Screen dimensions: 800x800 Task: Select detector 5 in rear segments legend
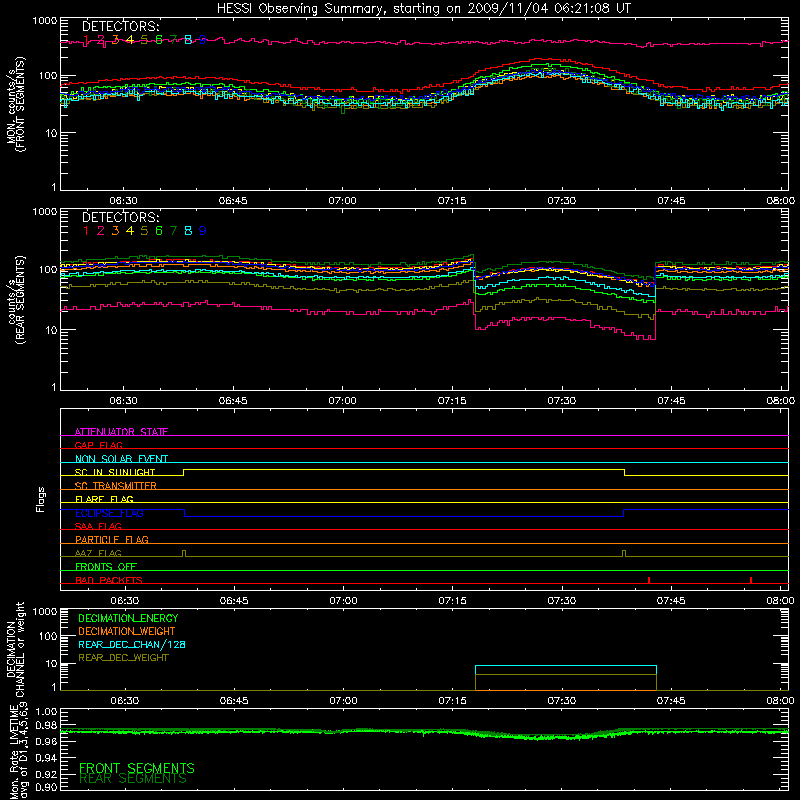coord(144,231)
